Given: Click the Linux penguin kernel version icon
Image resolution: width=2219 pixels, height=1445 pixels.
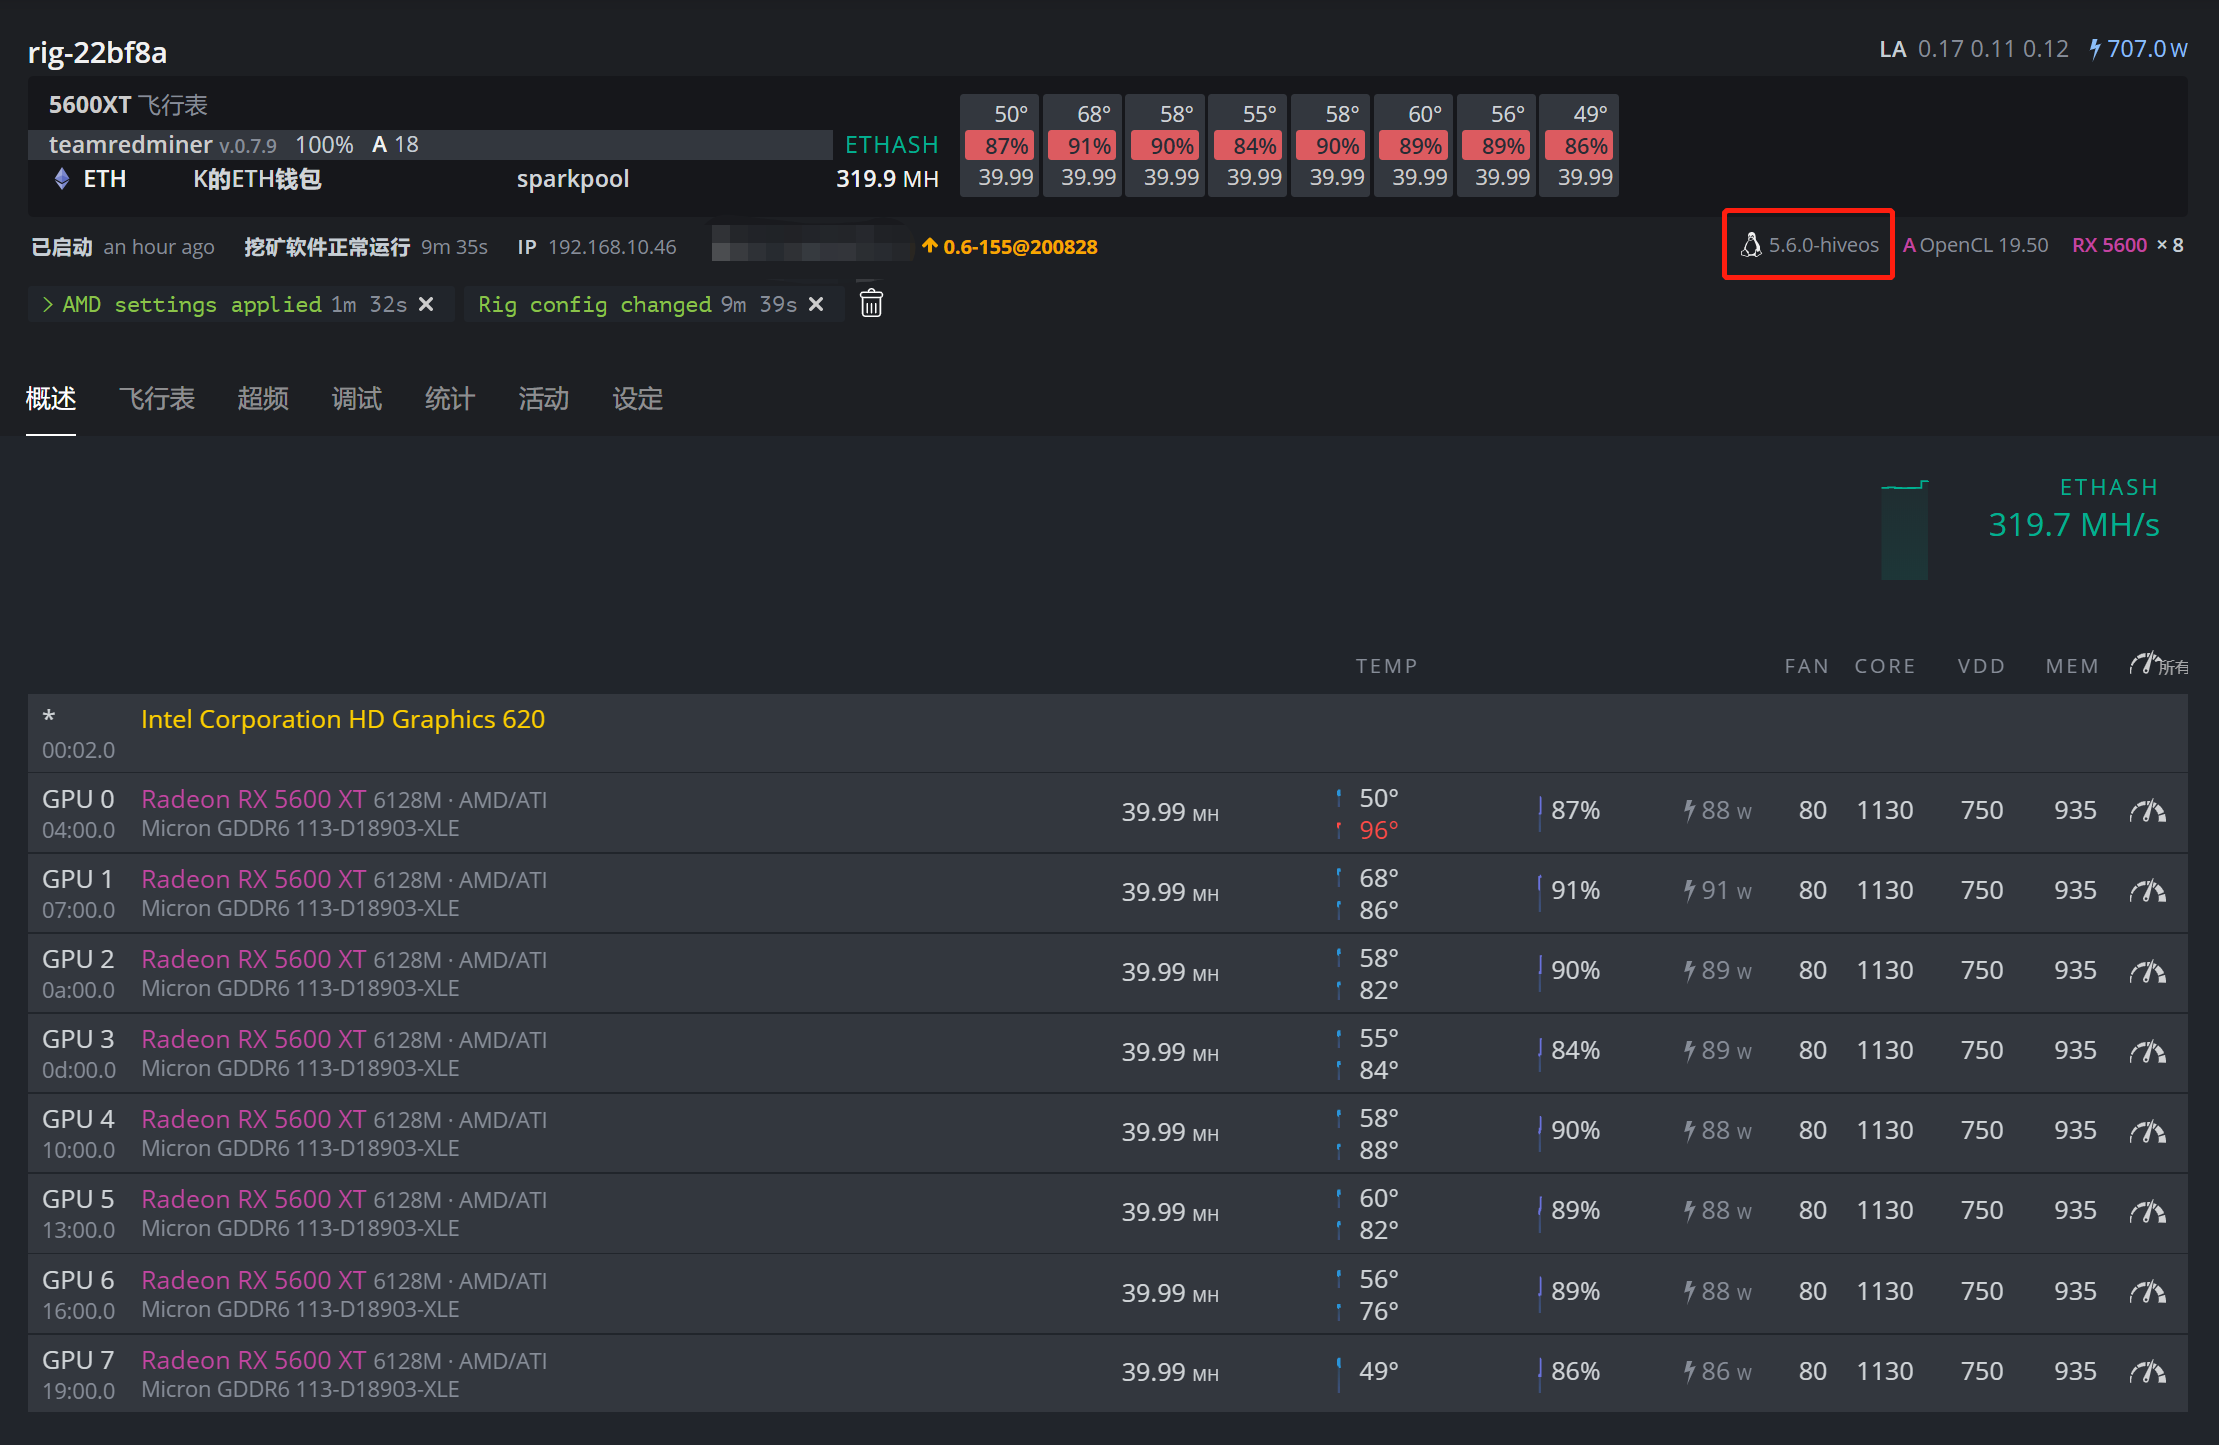Looking at the screenshot, I should [x=1750, y=245].
